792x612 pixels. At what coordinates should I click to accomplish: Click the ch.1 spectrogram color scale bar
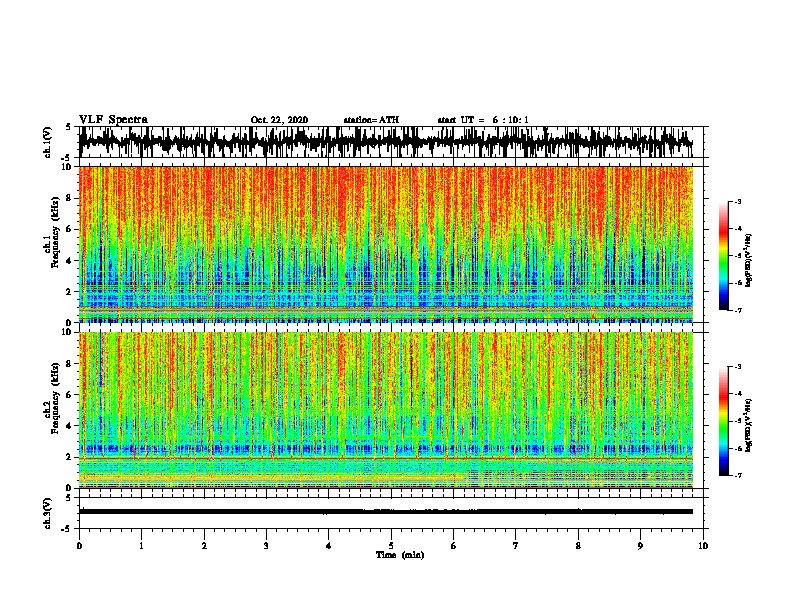pos(724,256)
